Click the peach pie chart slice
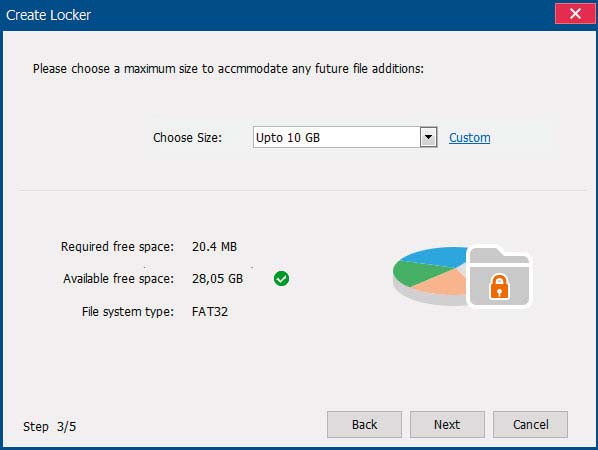Screen dimensions: 598x450 click(x=442, y=283)
